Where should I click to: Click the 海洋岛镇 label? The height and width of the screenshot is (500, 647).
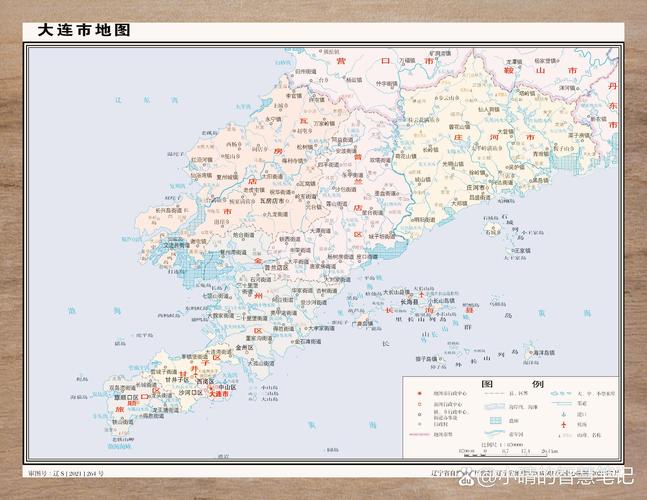click(544, 353)
